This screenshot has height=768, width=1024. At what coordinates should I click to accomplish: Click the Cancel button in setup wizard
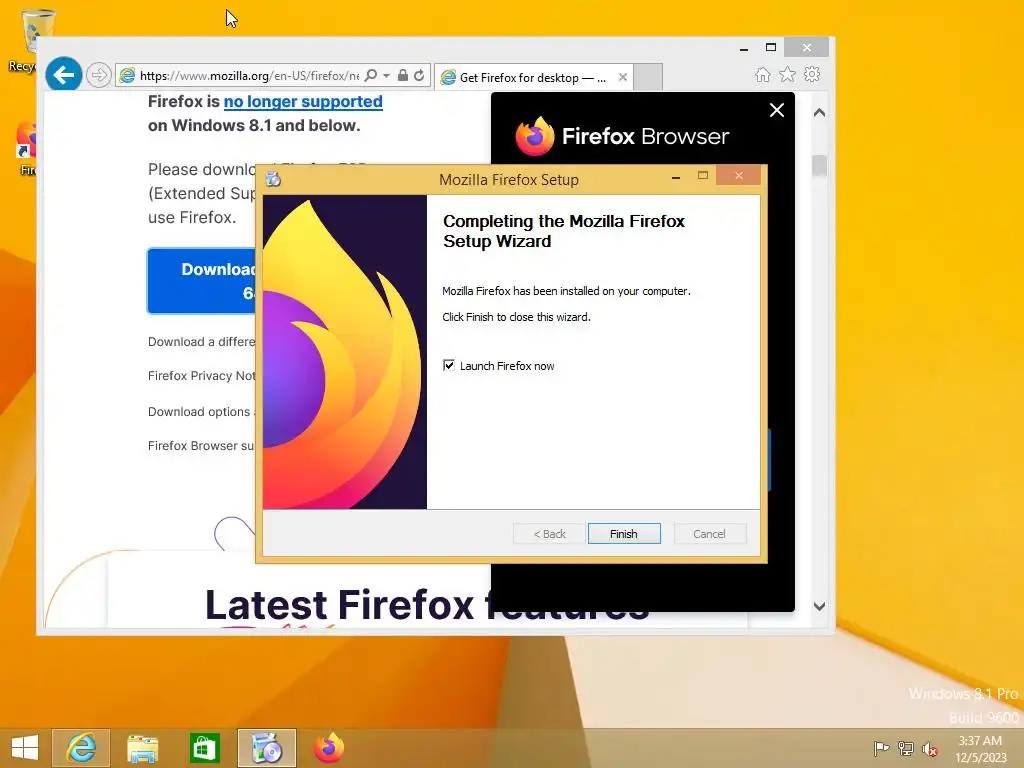click(709, 534)
